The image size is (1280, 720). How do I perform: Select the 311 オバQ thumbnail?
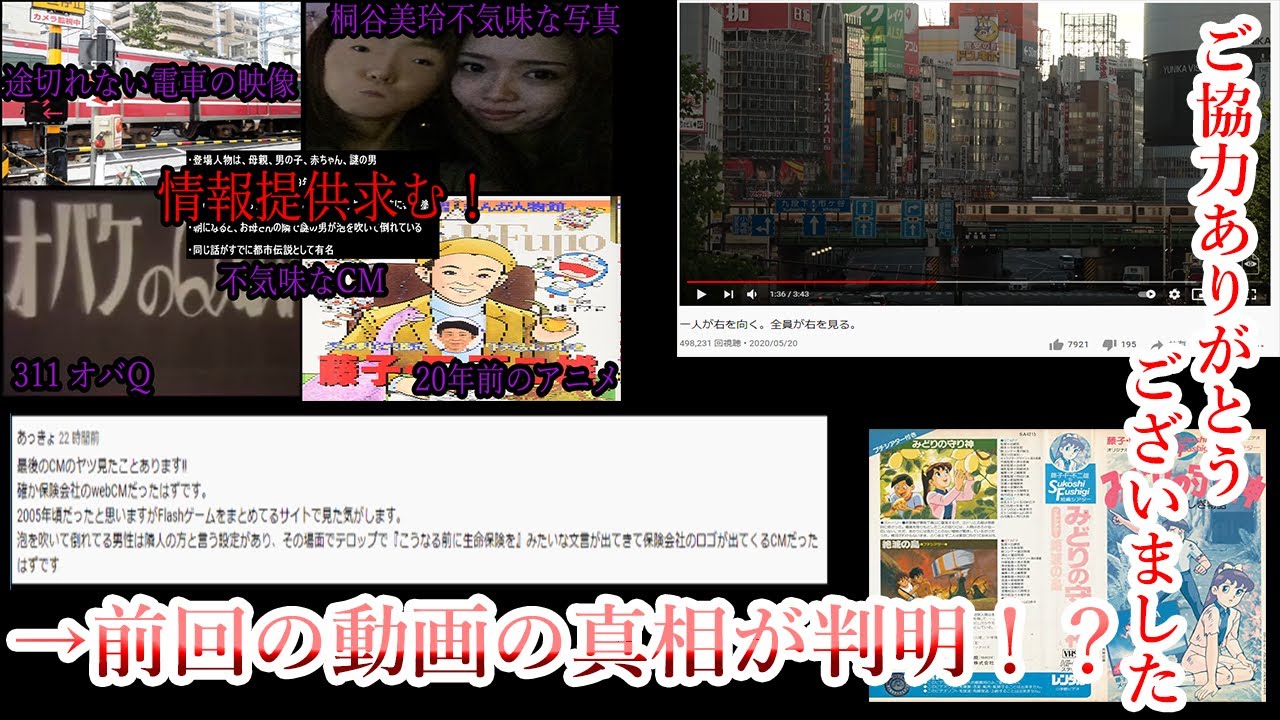[x=150, y=295]
